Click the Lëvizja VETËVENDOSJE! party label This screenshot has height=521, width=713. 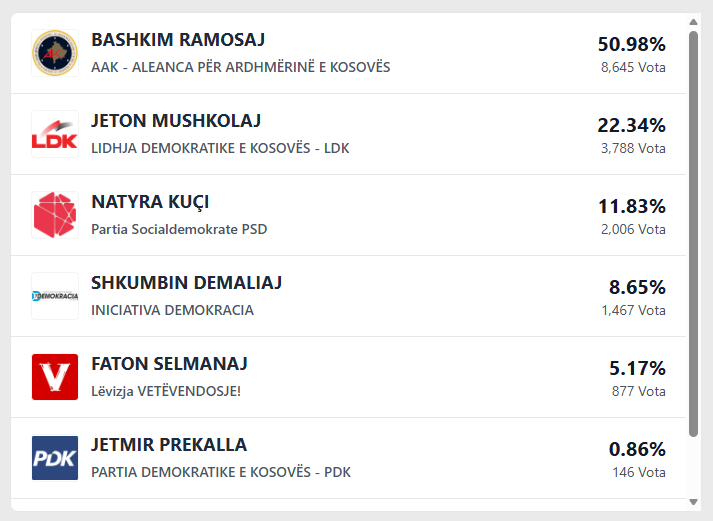(x=166, y=391)
